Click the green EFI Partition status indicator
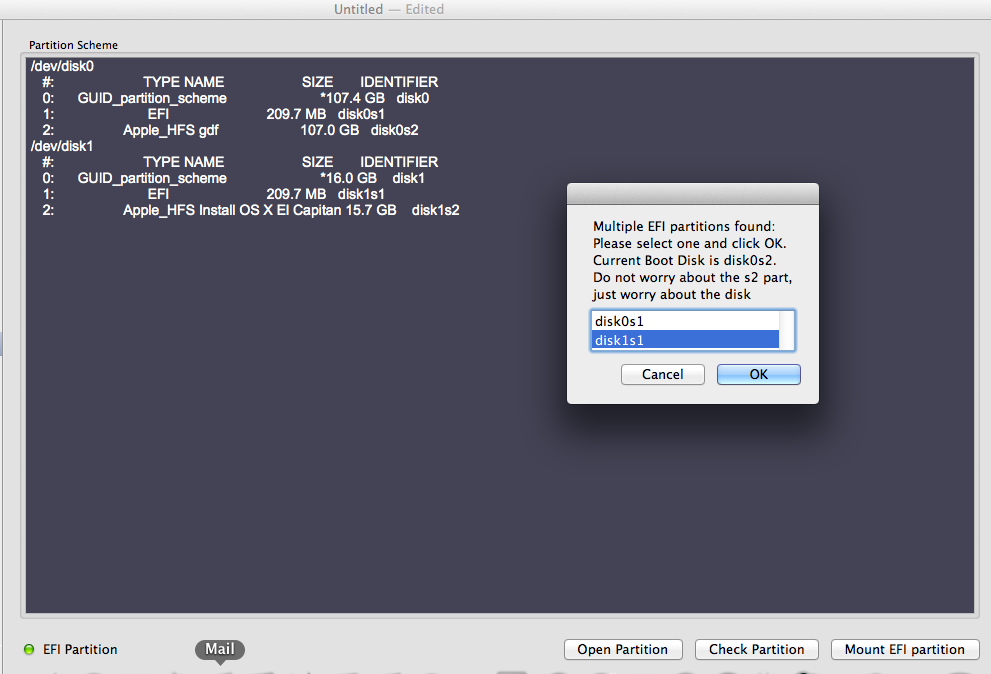 [x=28, y=649]
